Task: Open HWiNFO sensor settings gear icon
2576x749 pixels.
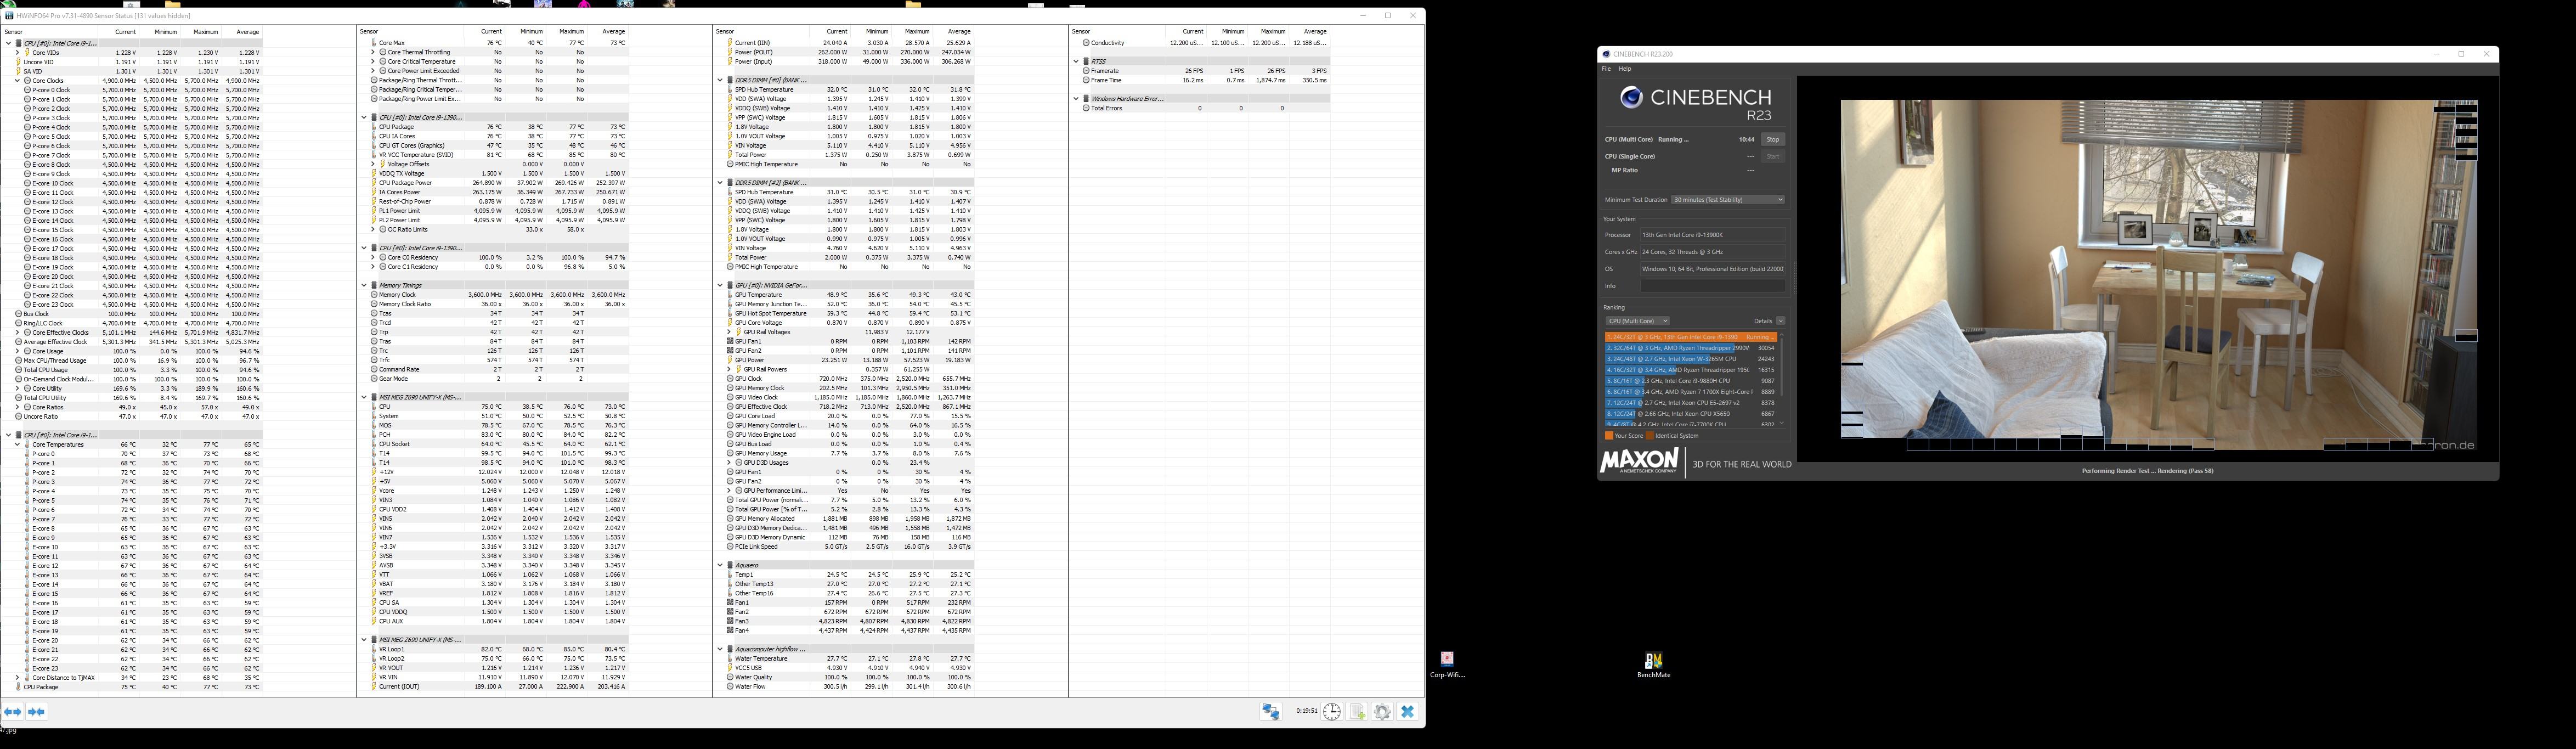Action: (1382, 712)
